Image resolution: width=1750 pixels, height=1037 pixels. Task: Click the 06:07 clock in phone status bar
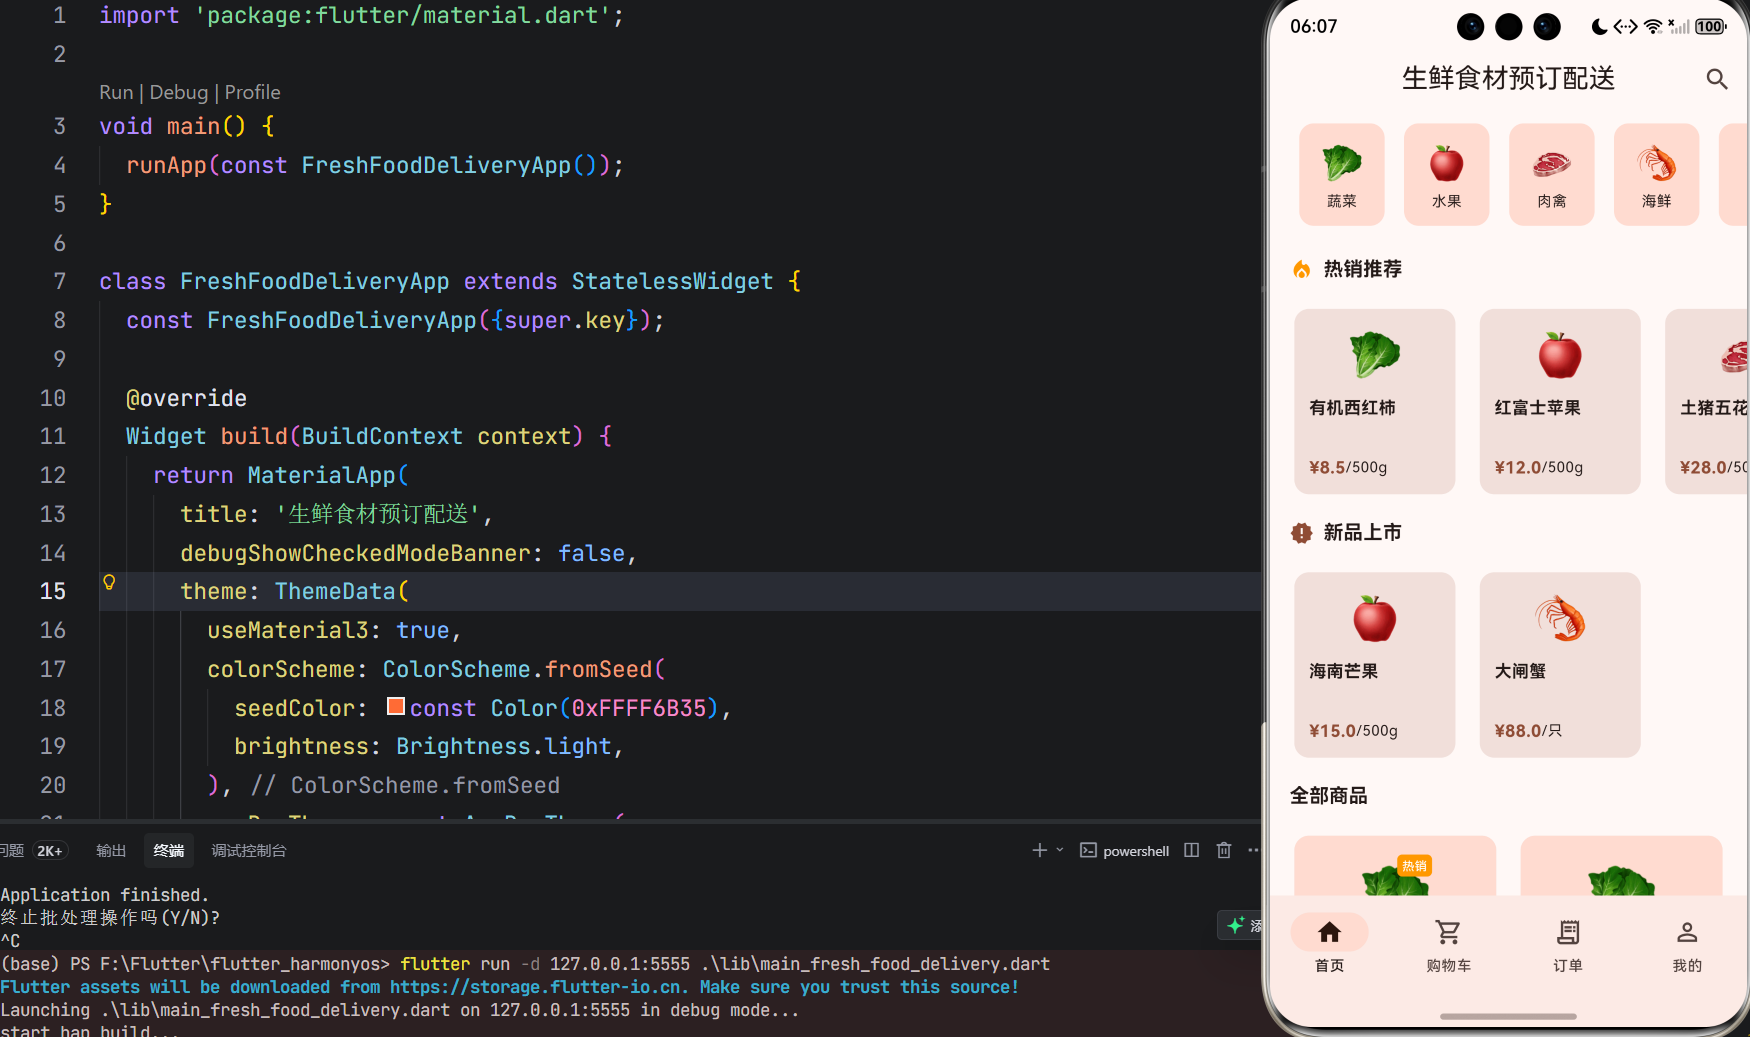(x=1313, y=26)
